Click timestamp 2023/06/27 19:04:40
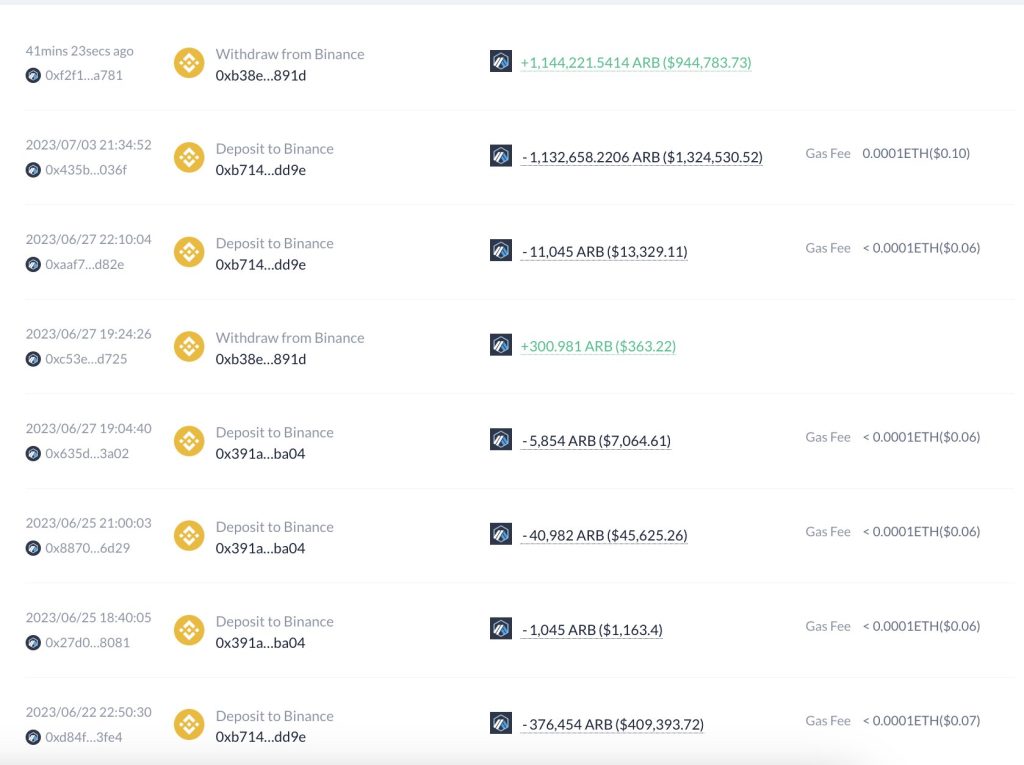This screenshot has width=1024, height=765. coord(88,429)
